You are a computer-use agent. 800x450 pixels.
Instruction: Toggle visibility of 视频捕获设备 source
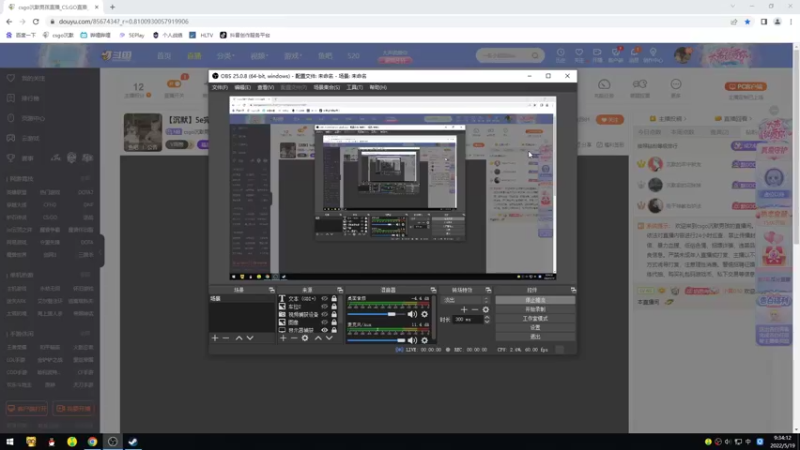click(x=324, y=314)
